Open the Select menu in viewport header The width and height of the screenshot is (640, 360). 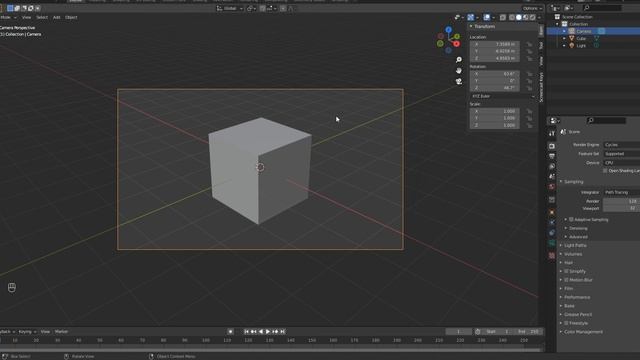(42, 18)
